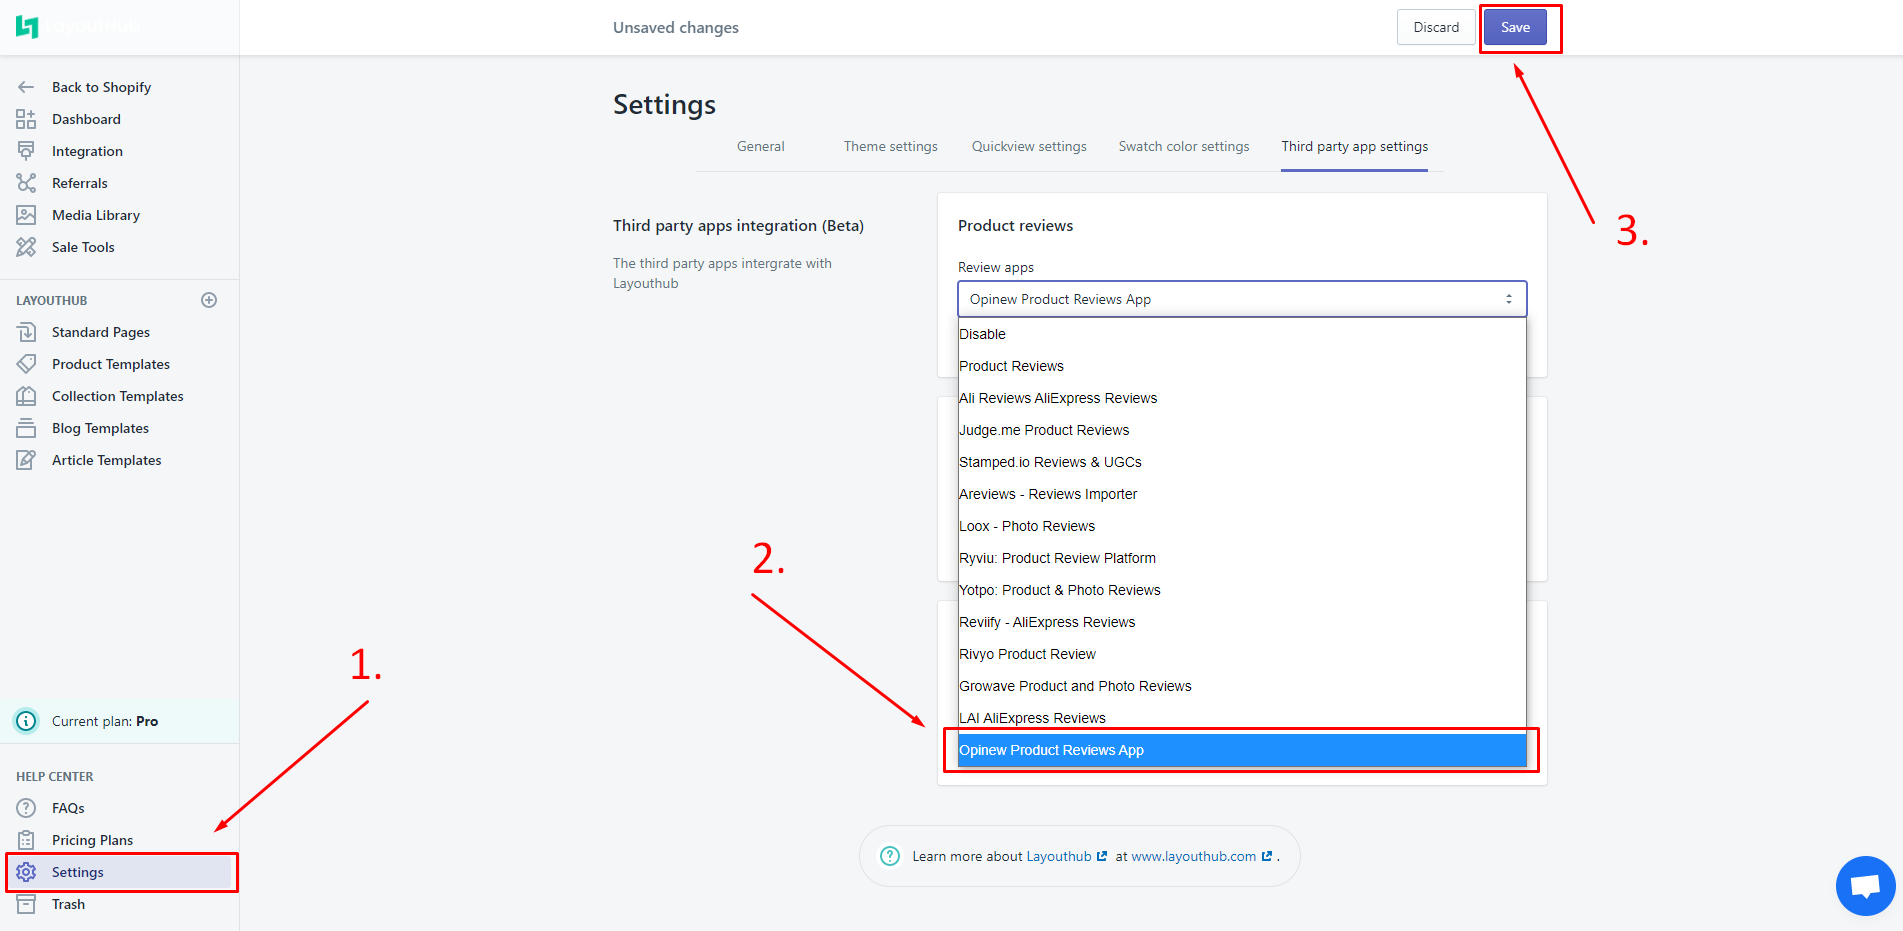Click the external link icon after www.layouthub.com

click(1267, 856)
